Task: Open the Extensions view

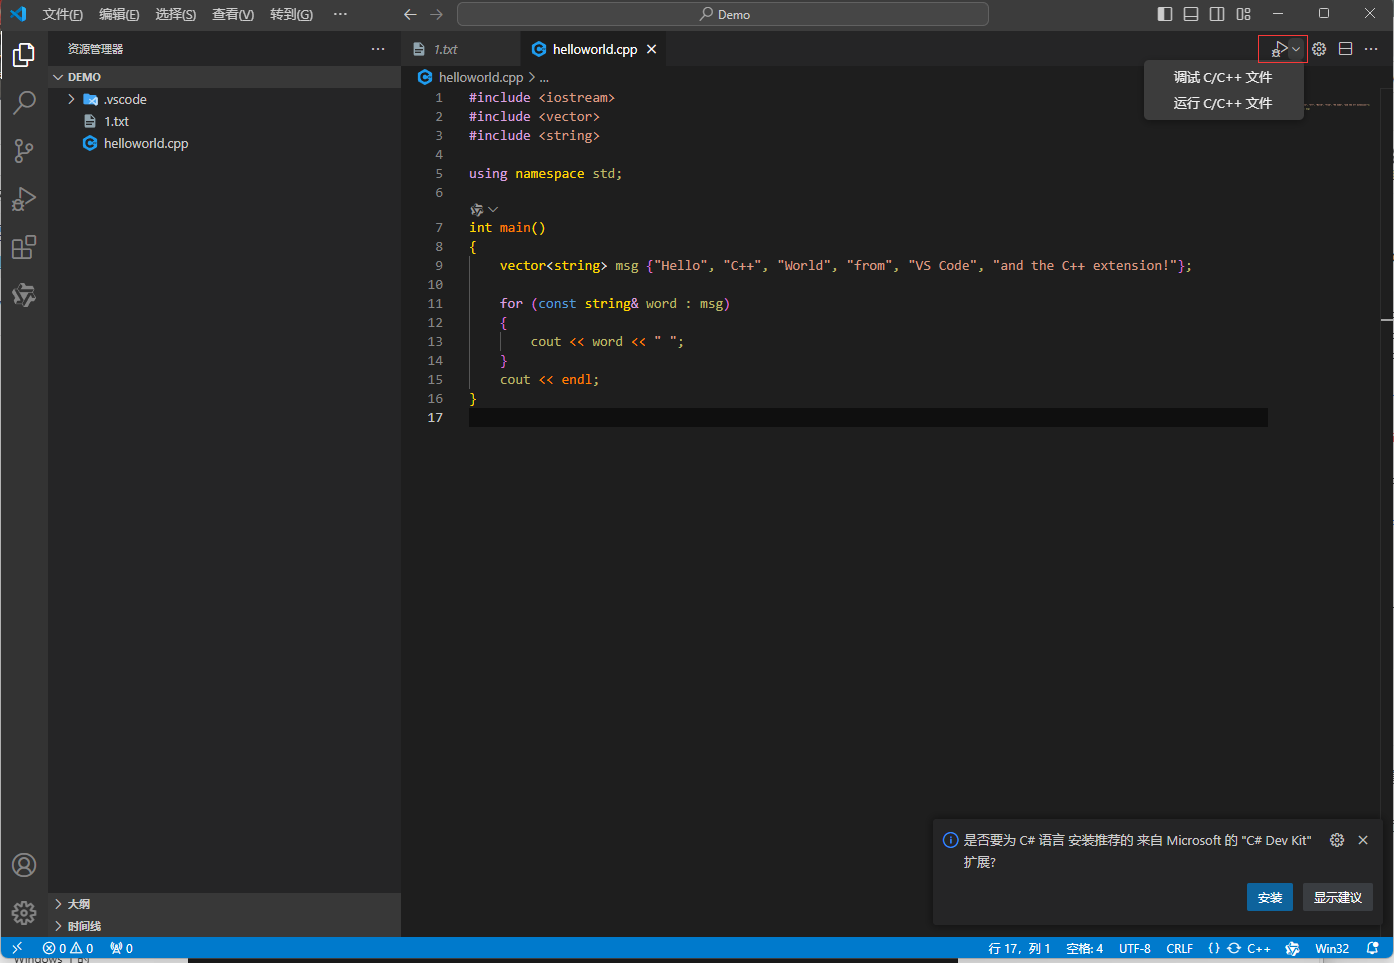Action: point(24,247)
